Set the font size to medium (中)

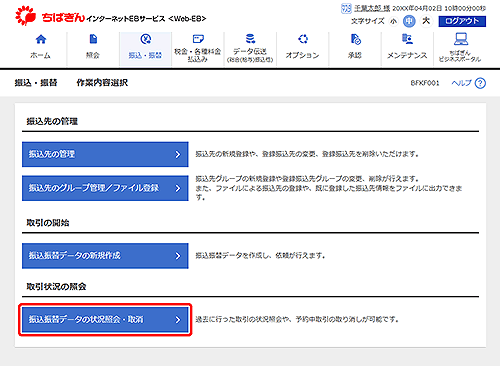tap(409, 21)
